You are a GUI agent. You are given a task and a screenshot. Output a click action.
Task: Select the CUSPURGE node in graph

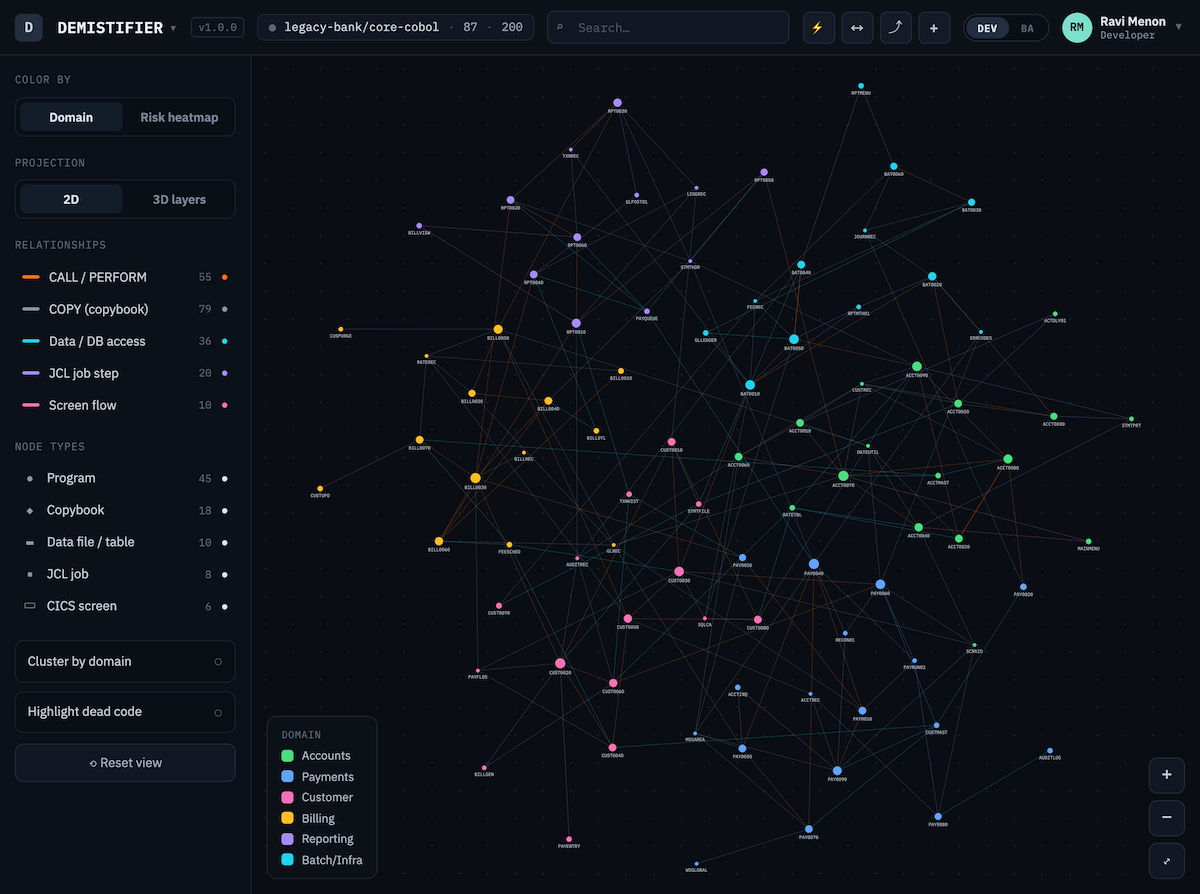click(340, 329)
